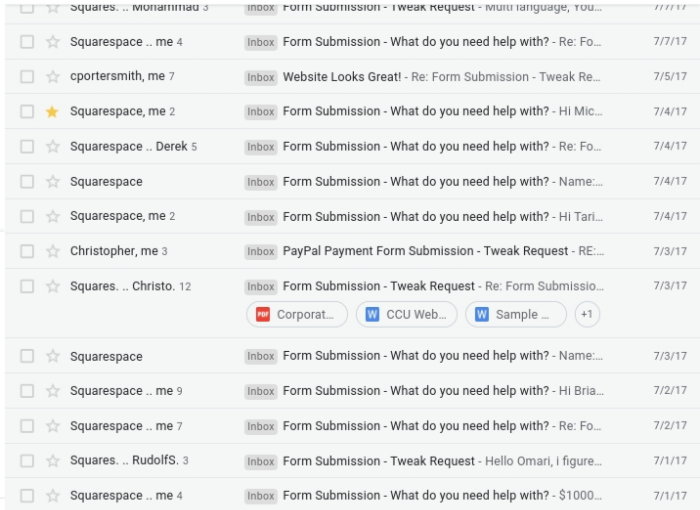This screenshot has height=510, width=700.
Task: Show the +1 additional attachments chip
Action: click(x=587, y=314)
